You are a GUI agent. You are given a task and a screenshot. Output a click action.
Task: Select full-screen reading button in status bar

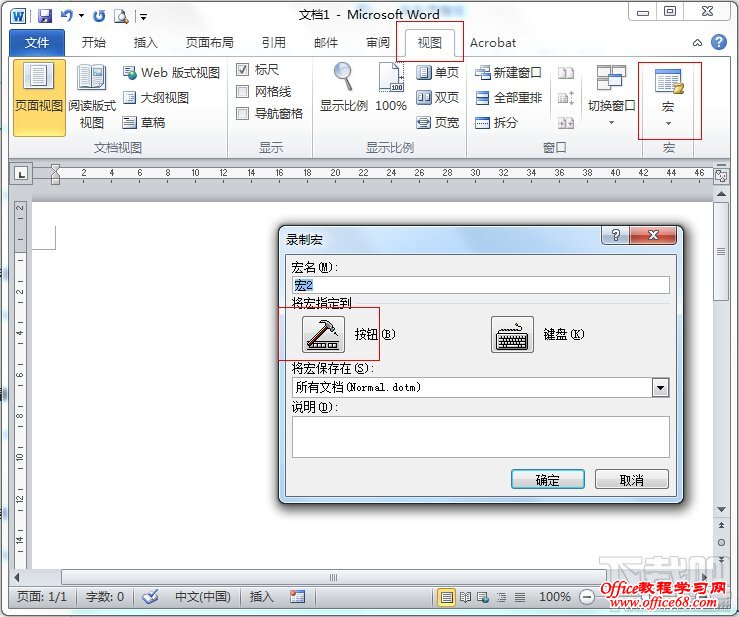tap(466, 597)
